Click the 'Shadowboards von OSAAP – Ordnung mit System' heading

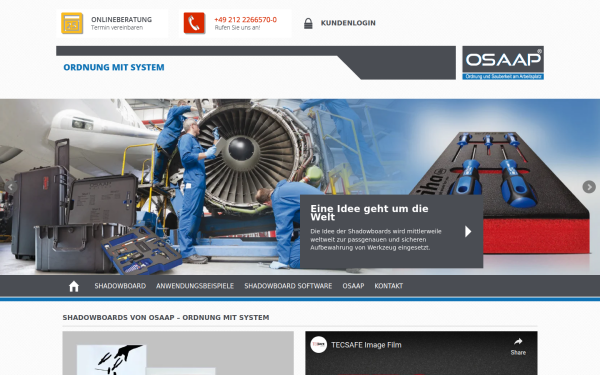166,318
